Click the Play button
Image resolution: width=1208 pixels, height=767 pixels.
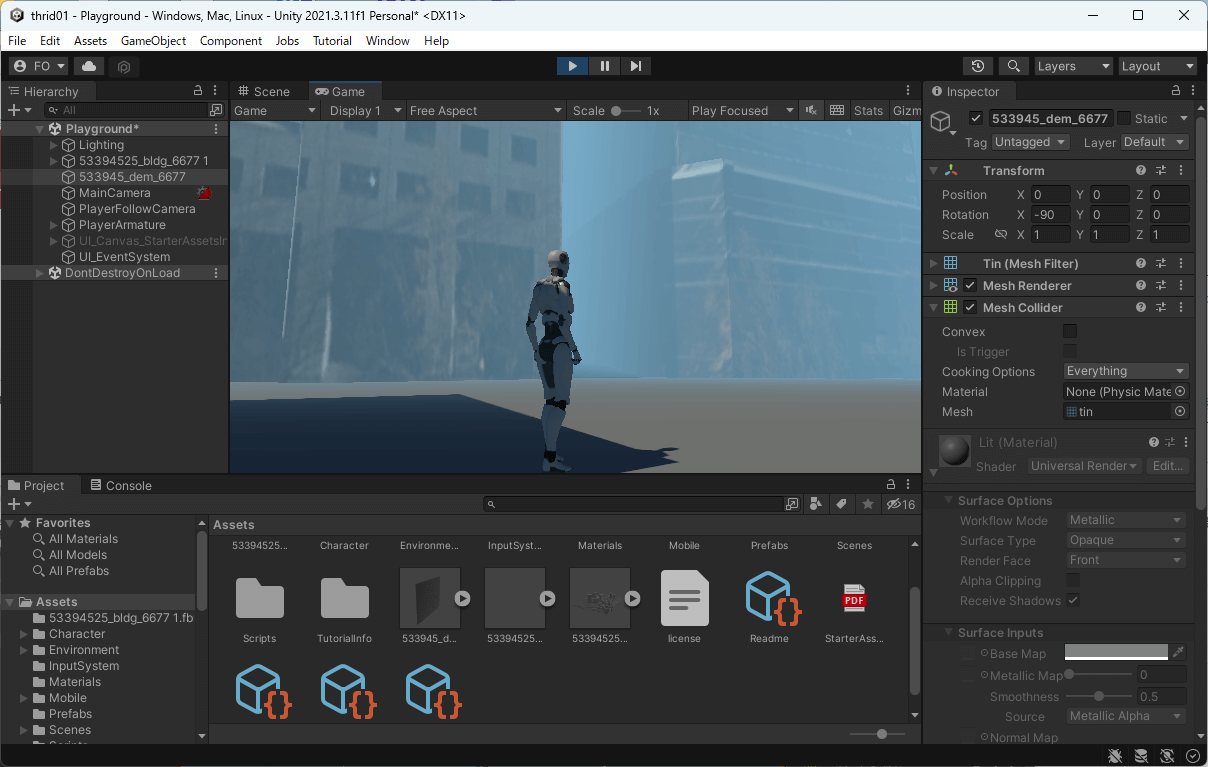(572, 66)
